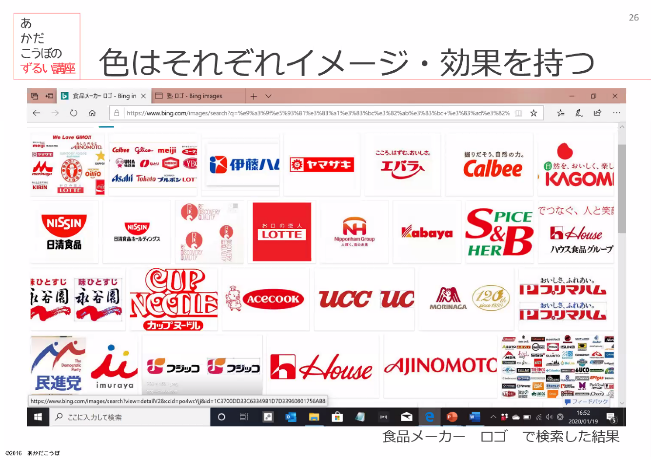Open the Calbee logo image
The width and height of the screenshot is (651, 460).
click(489, 165)
